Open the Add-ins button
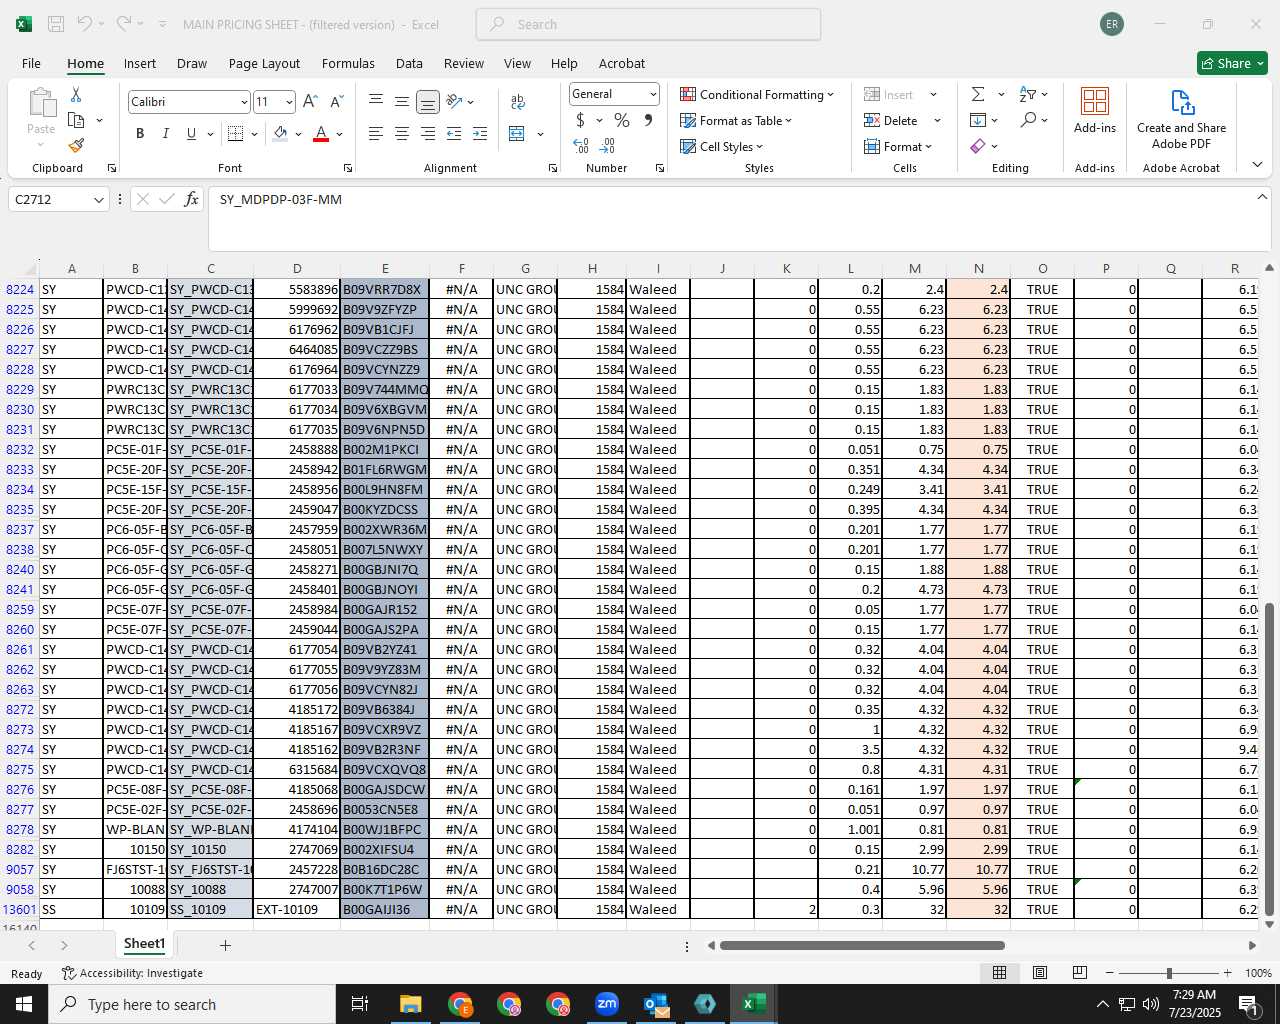The image size is (1280, 1024). (1095, 110)
